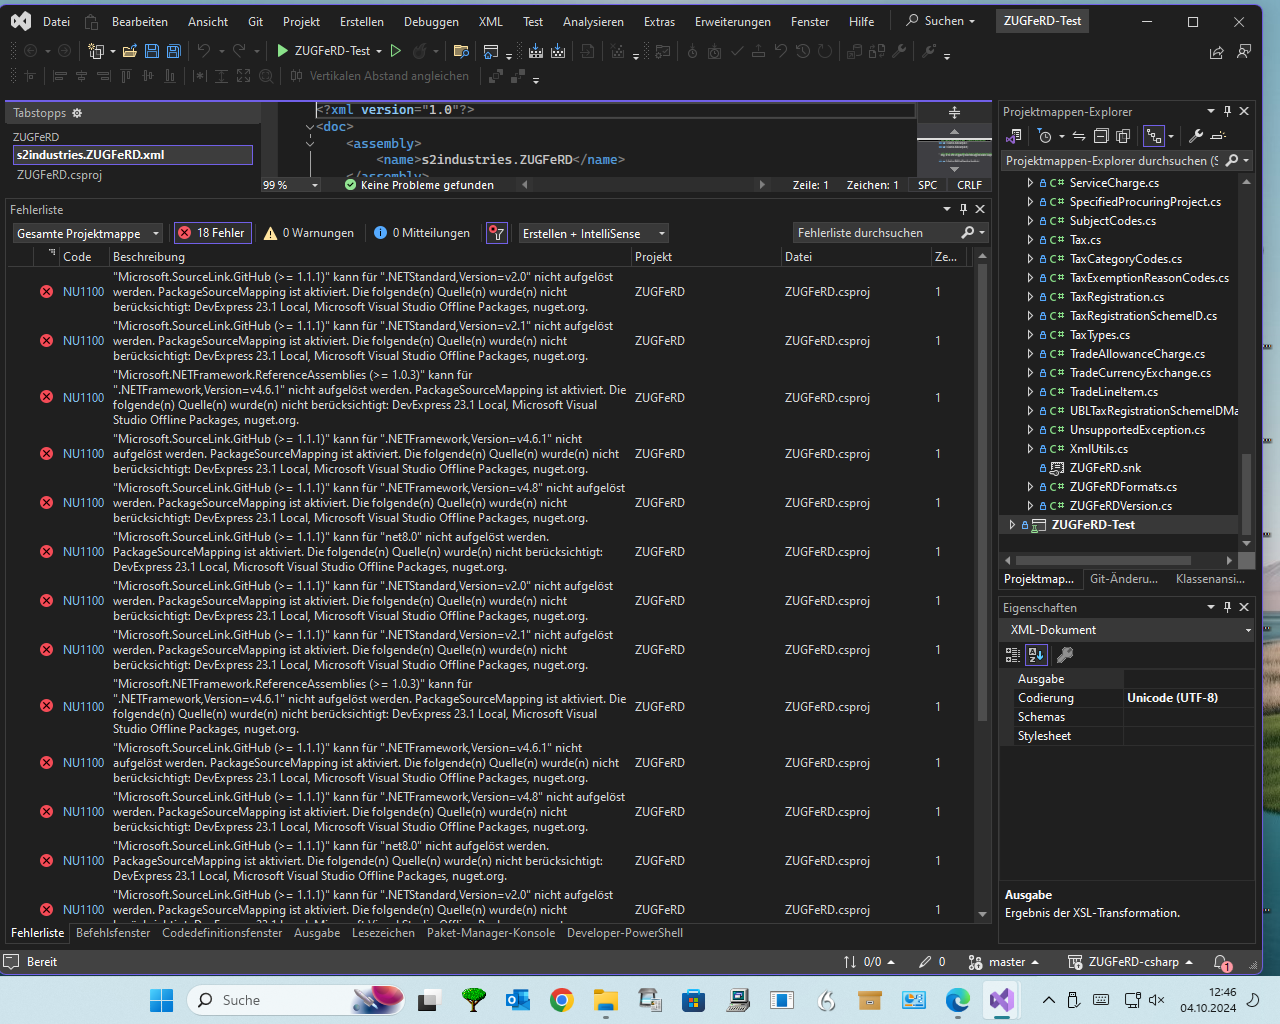
Task: Click the Suchen search button in title bar
Action: pyautogui.click(x=940, y=21)
